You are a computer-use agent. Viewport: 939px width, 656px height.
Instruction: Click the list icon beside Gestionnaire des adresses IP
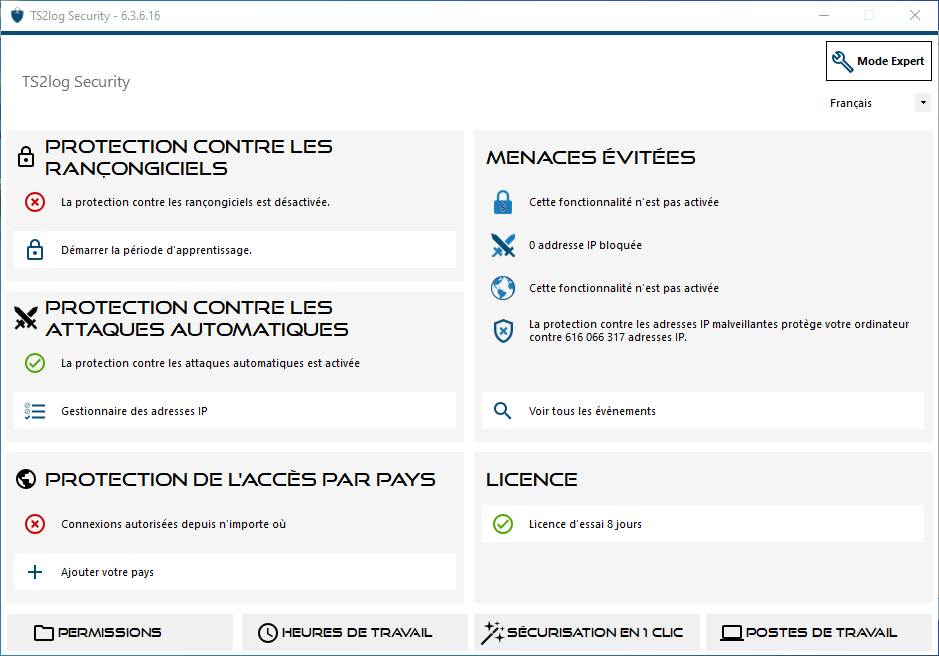coord(35,411)
